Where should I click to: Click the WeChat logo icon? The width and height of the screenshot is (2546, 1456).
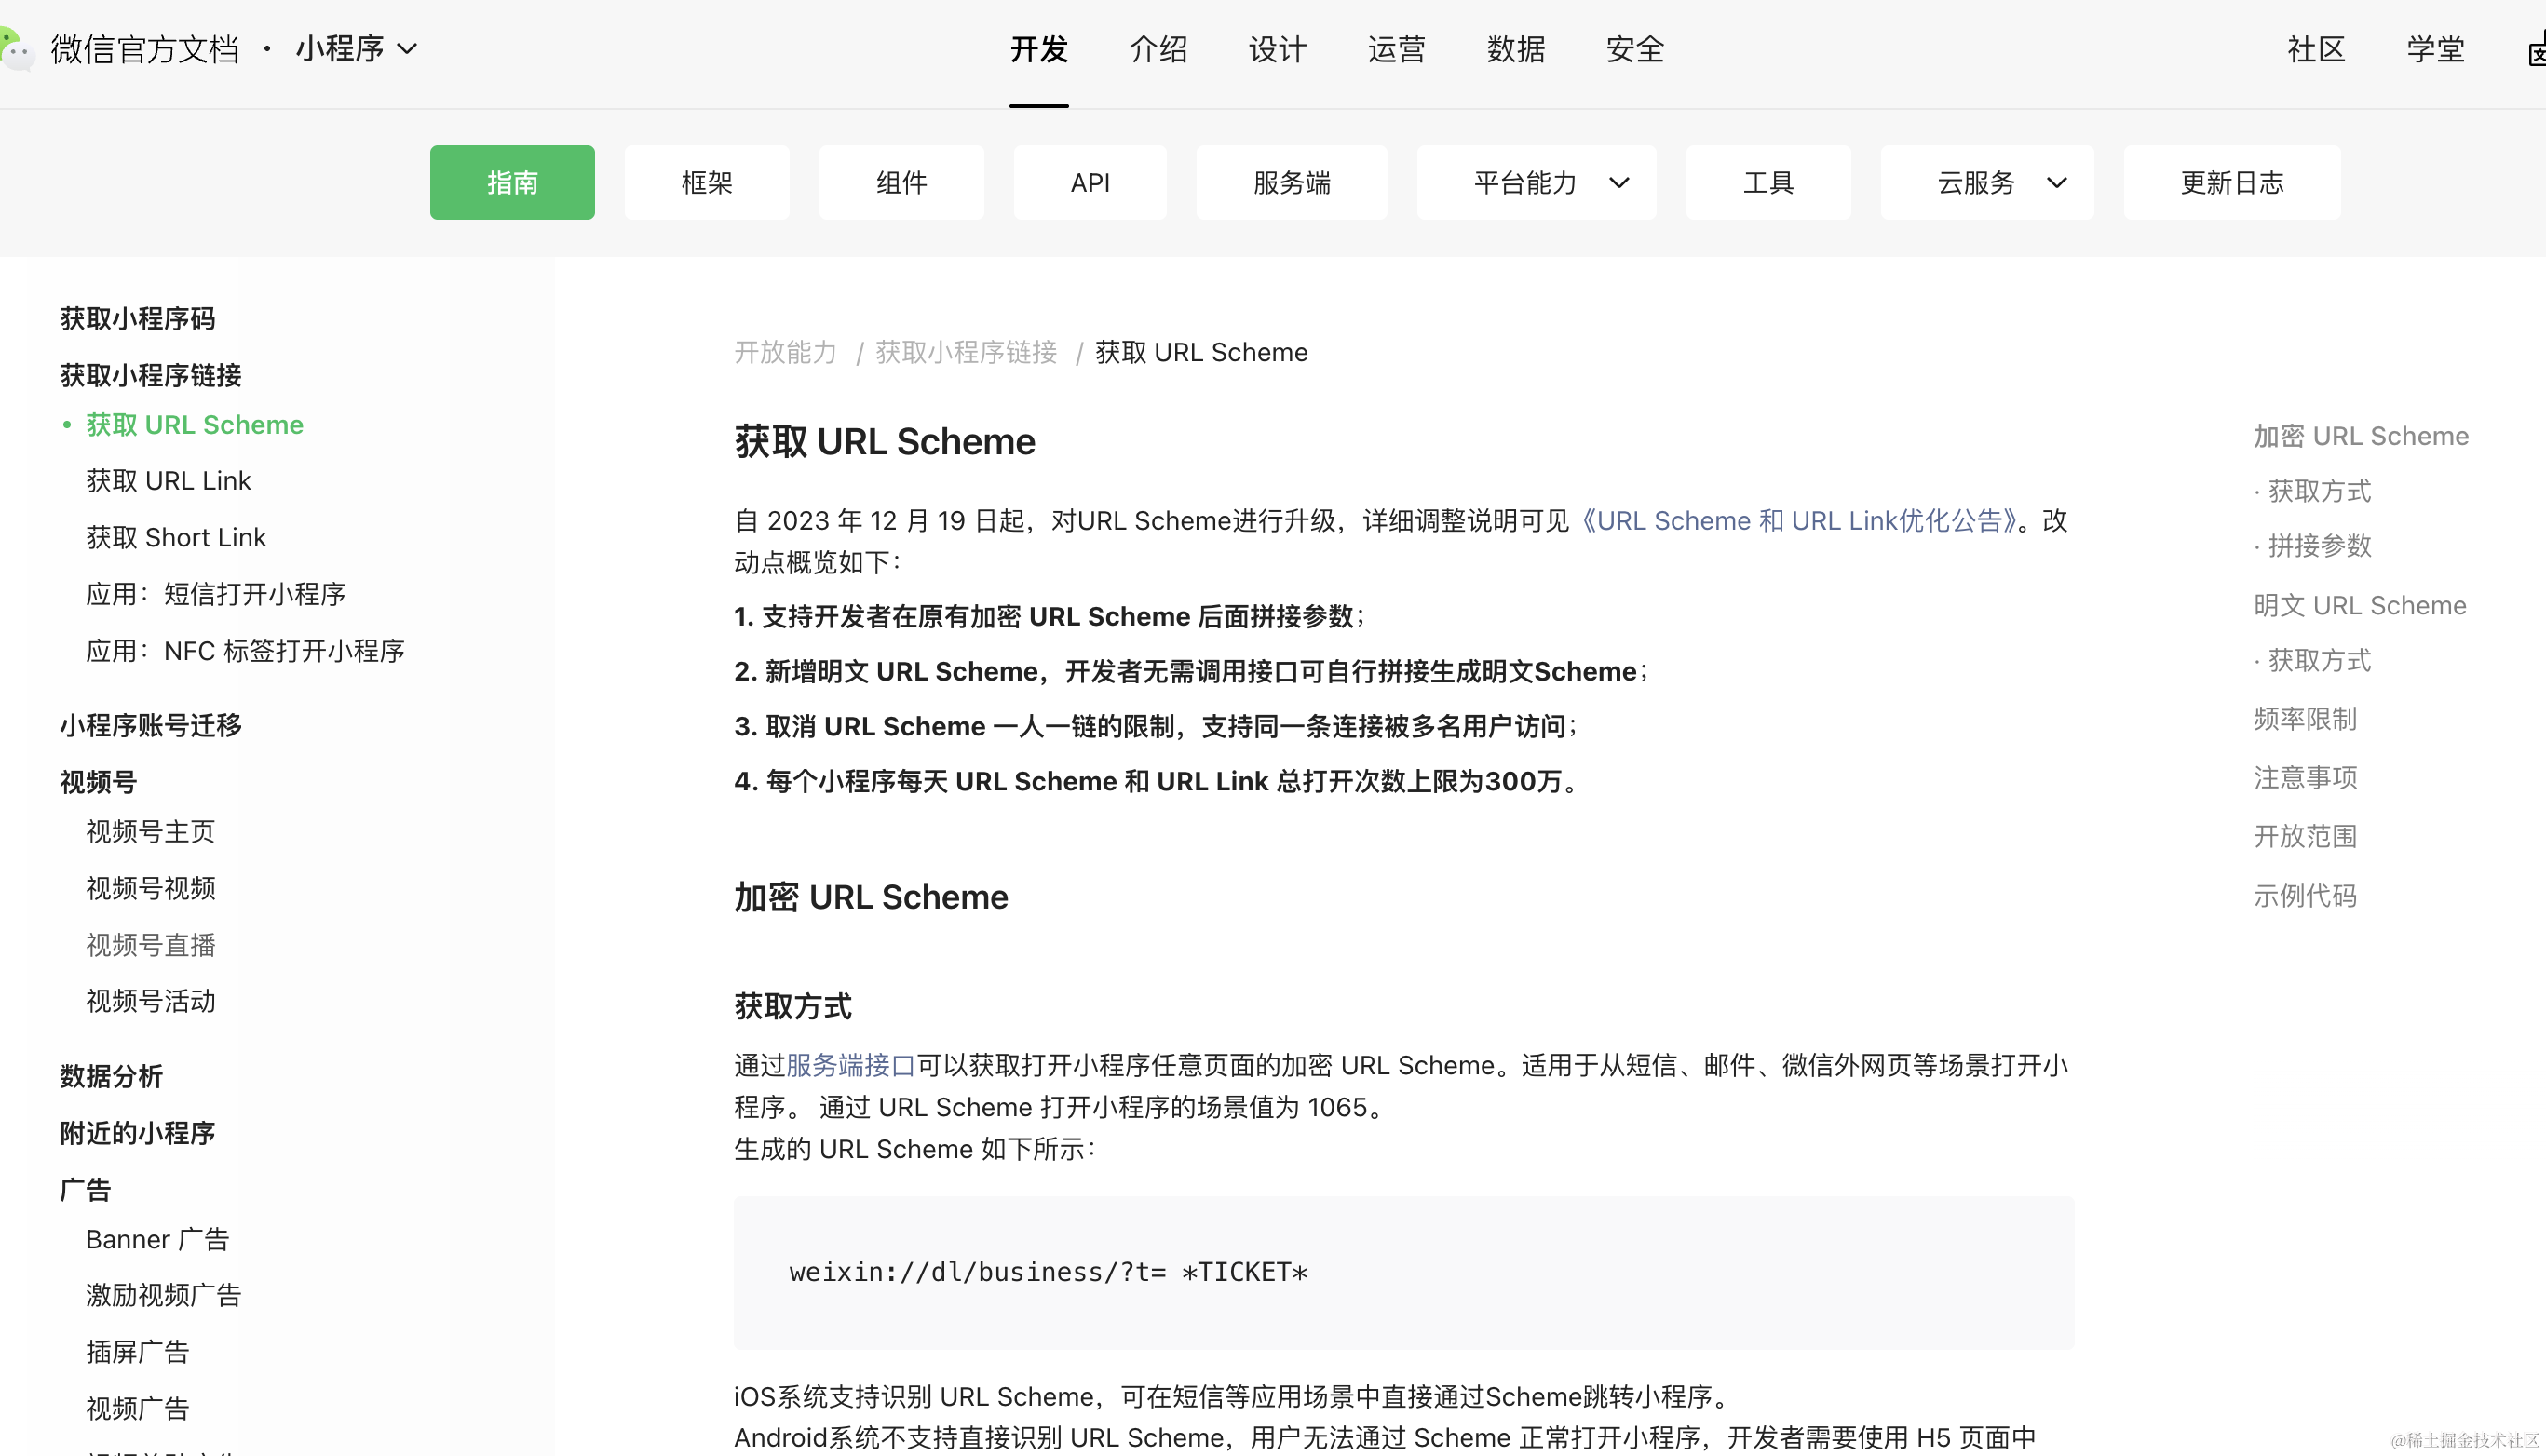coord(16,48)
